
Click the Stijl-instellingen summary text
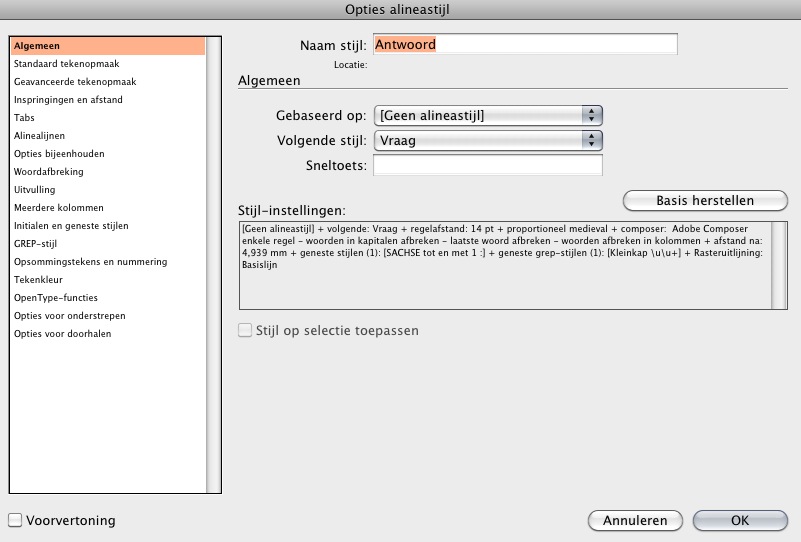pos(505,247)
